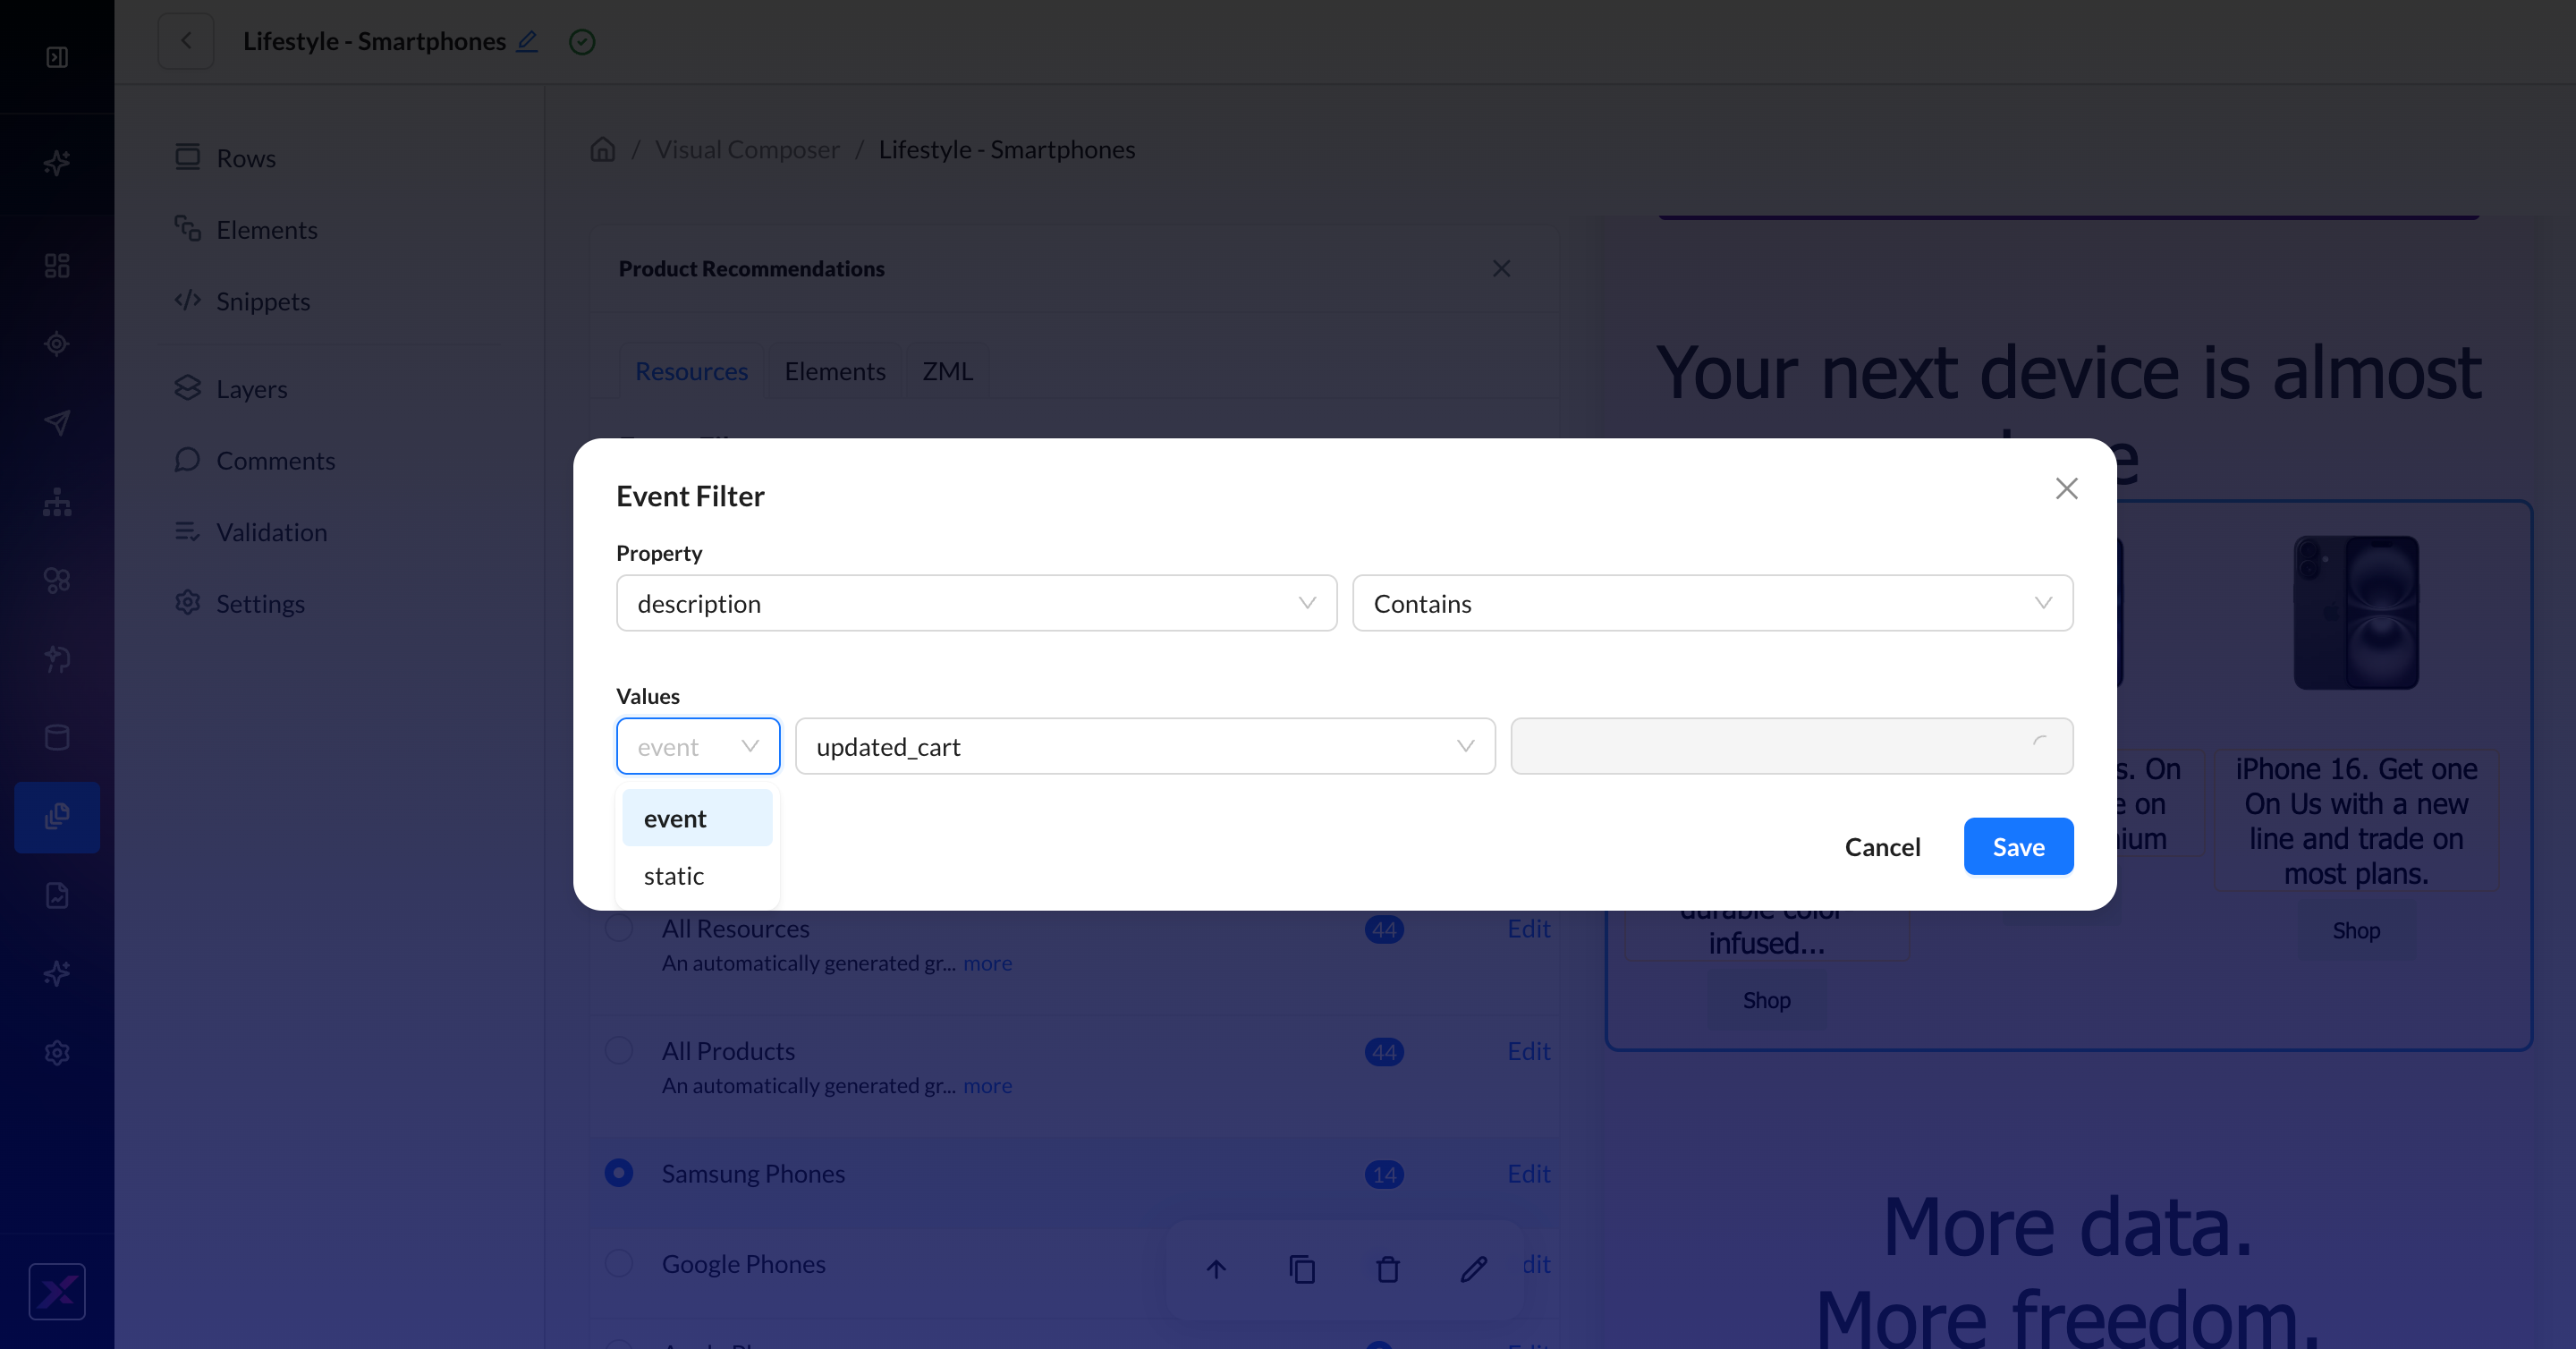Open the highlighted Visual Composer sidebar icon
The width and height of the screenshot is (2576, 1349).
click(x=57, y=817)
